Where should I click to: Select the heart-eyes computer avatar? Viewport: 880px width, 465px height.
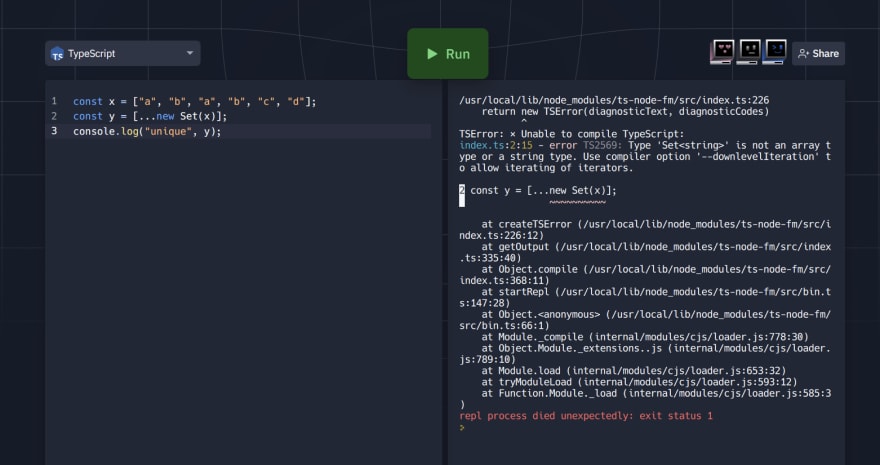722,52
